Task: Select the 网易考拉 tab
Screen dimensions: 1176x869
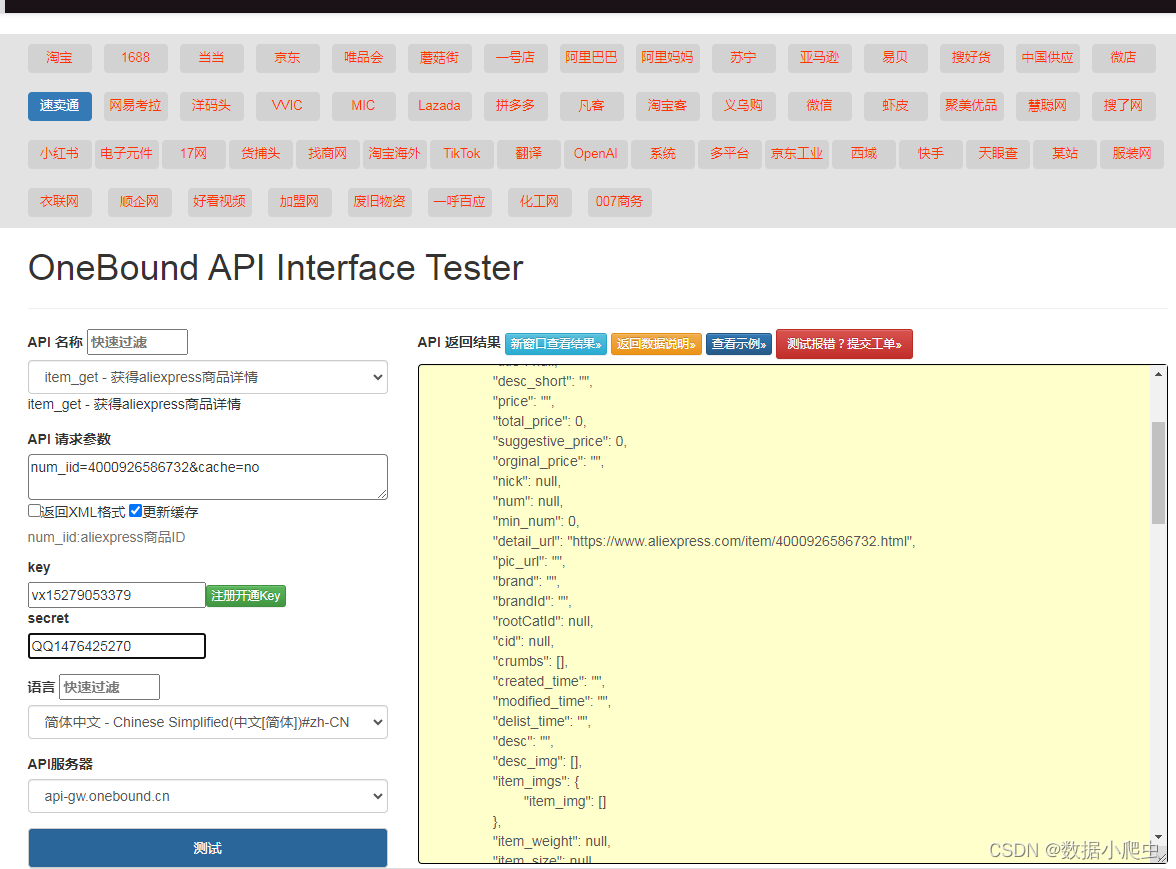Action: (136, 106)
